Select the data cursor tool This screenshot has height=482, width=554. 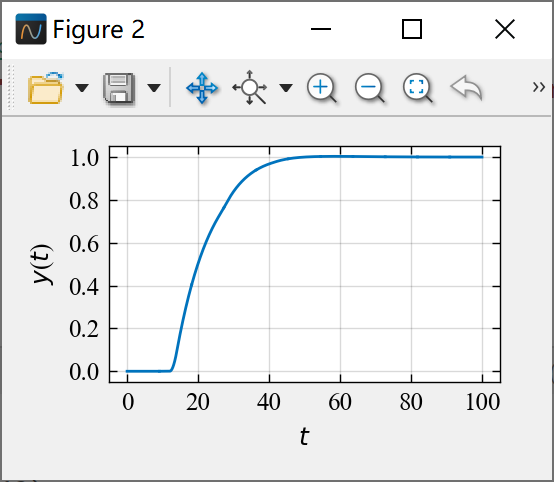click(x=249, y=87)
